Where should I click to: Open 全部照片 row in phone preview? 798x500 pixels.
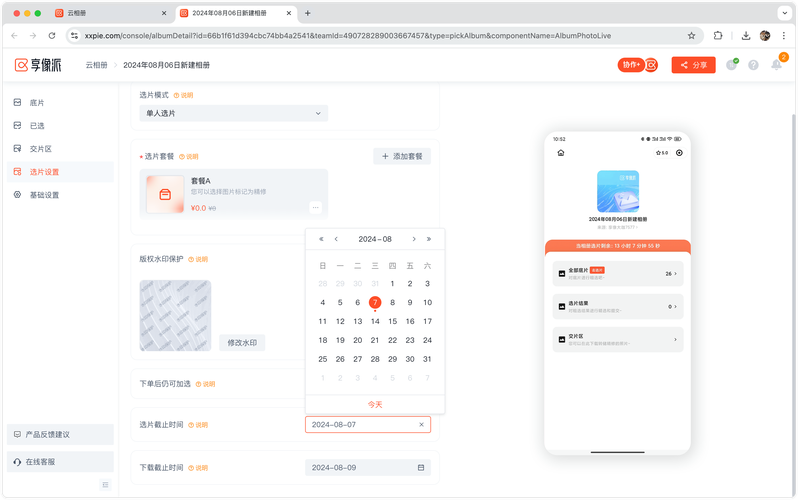click(x=617, y=273)
